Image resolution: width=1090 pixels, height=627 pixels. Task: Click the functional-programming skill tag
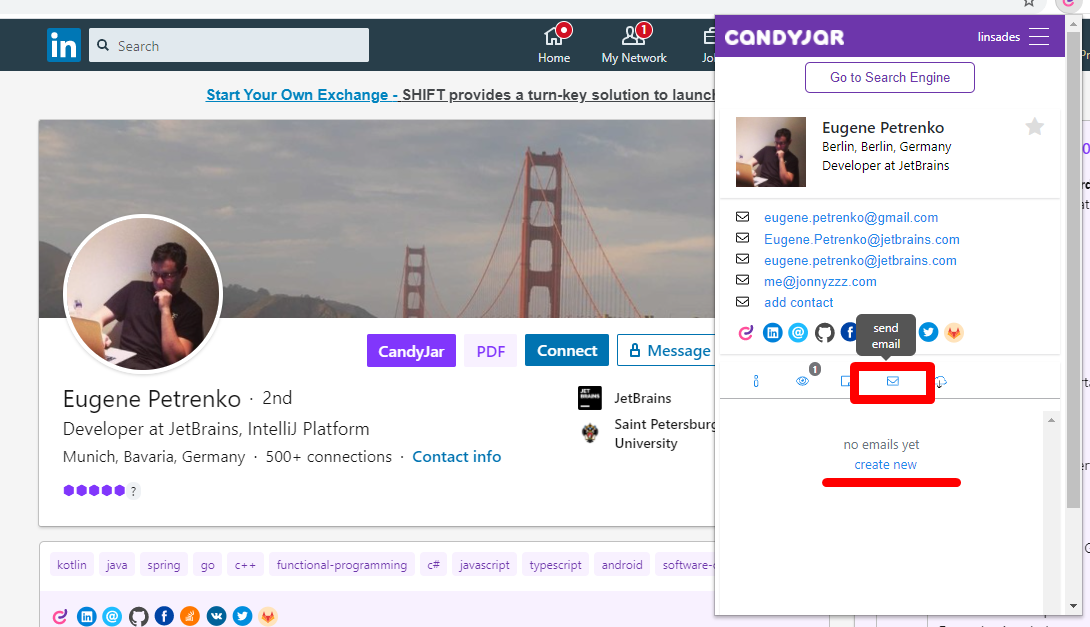click(x=341, y=565)
